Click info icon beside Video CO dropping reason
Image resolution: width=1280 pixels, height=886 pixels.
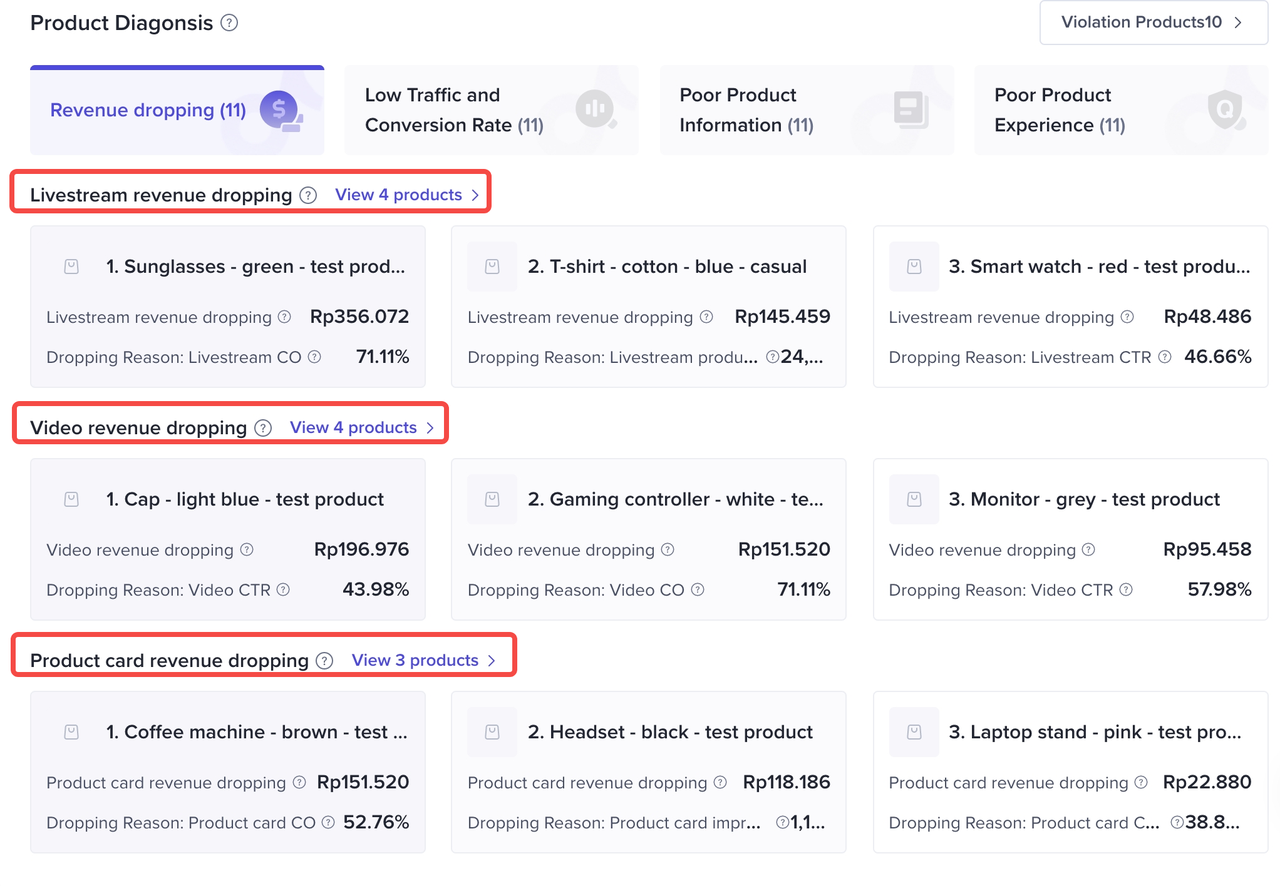click(x=697, y=590)
